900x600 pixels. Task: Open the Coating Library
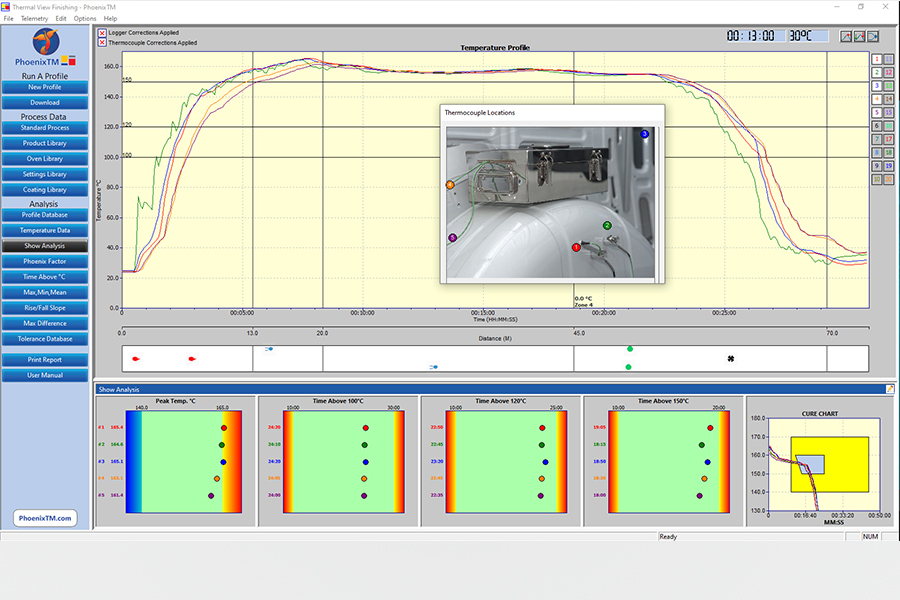[x=45, y=190]
